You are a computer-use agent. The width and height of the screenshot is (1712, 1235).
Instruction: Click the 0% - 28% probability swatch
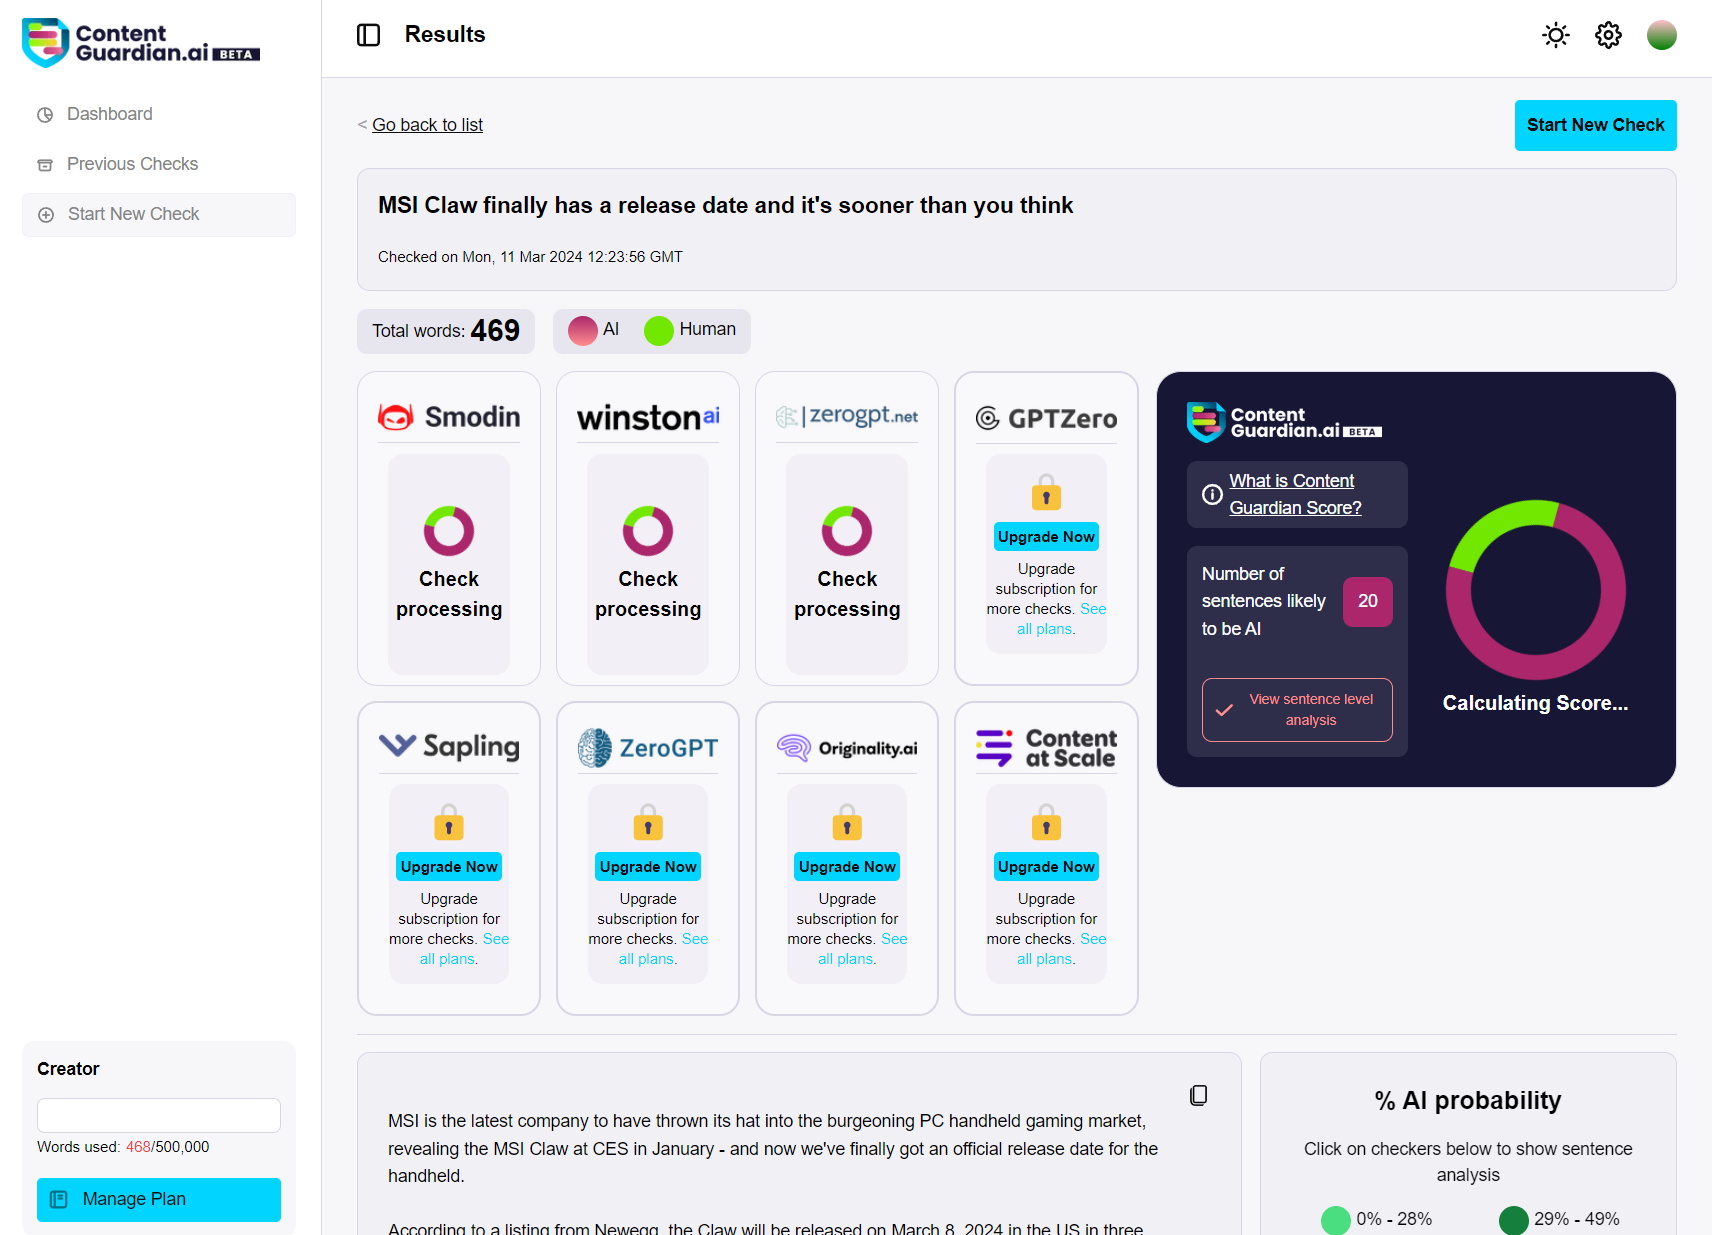point(1336,1220)
